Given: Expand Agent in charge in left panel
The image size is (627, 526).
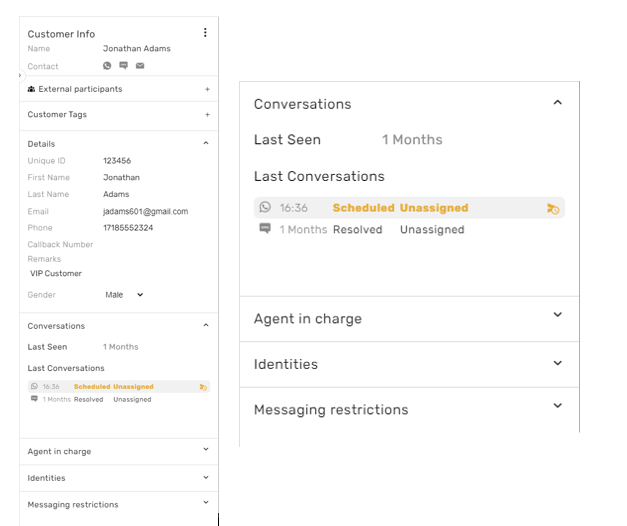Looking at the screenshot, I should [206, 449].
